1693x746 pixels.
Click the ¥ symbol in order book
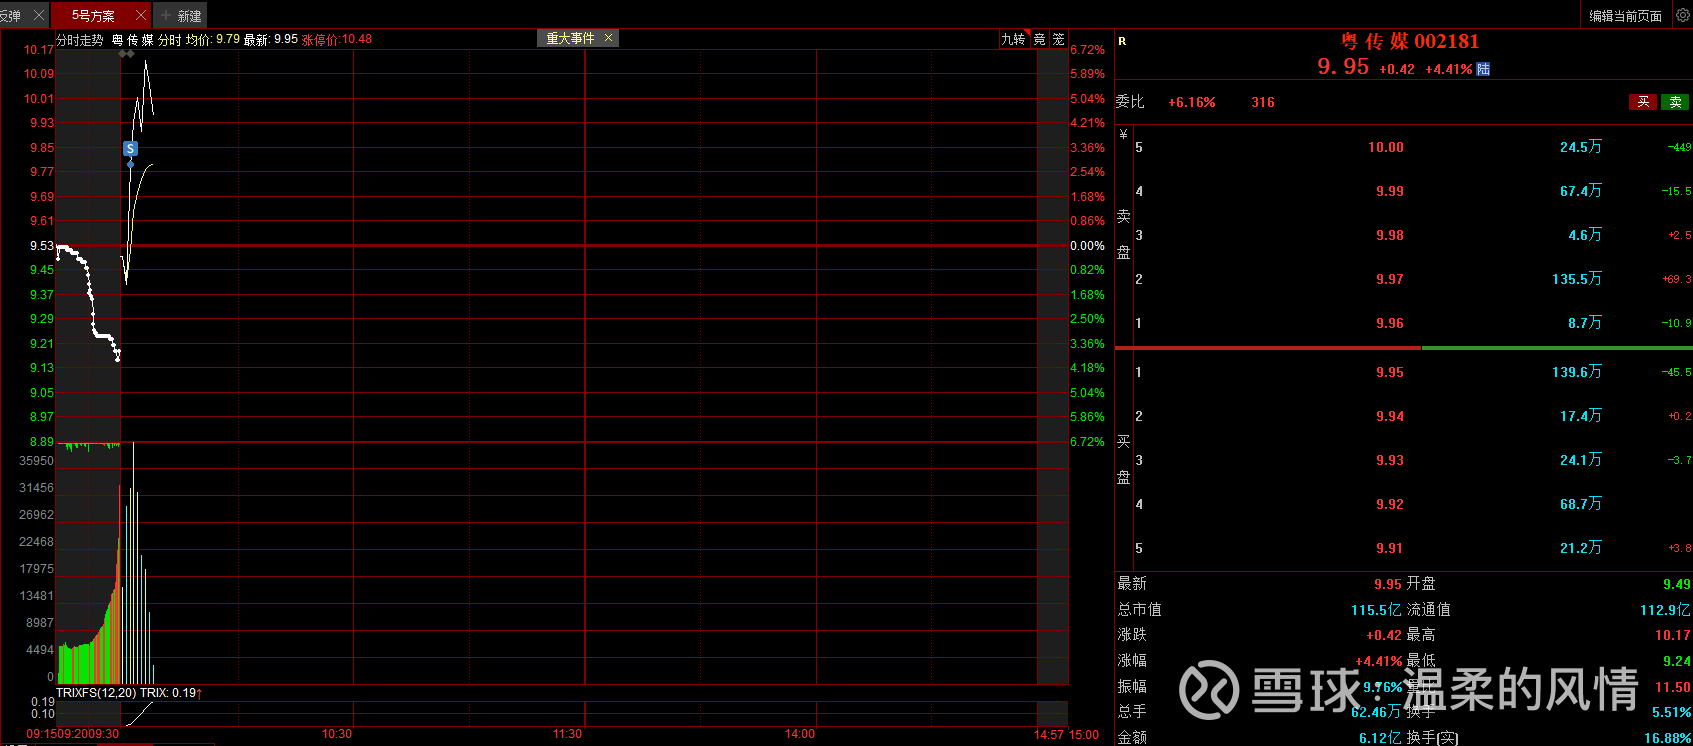click(x=1124, y=134)
